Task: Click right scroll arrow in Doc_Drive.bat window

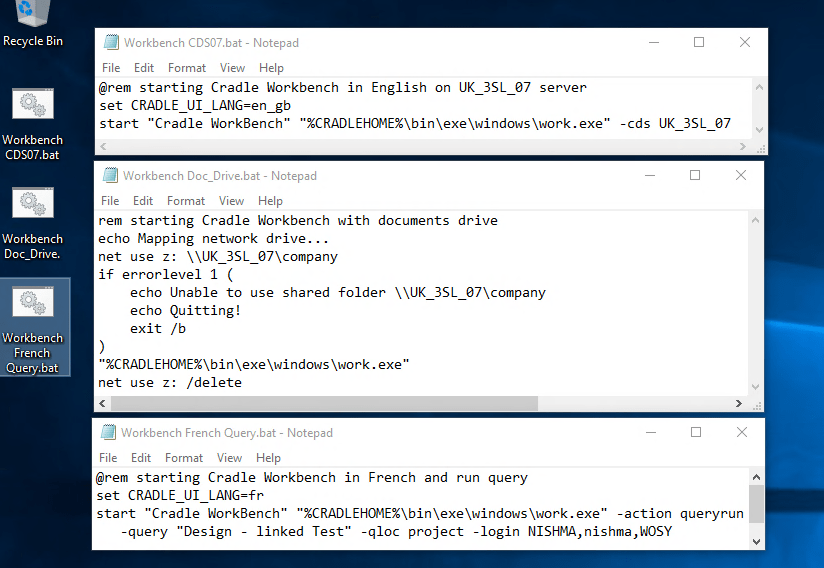Action: pos(739,403)
